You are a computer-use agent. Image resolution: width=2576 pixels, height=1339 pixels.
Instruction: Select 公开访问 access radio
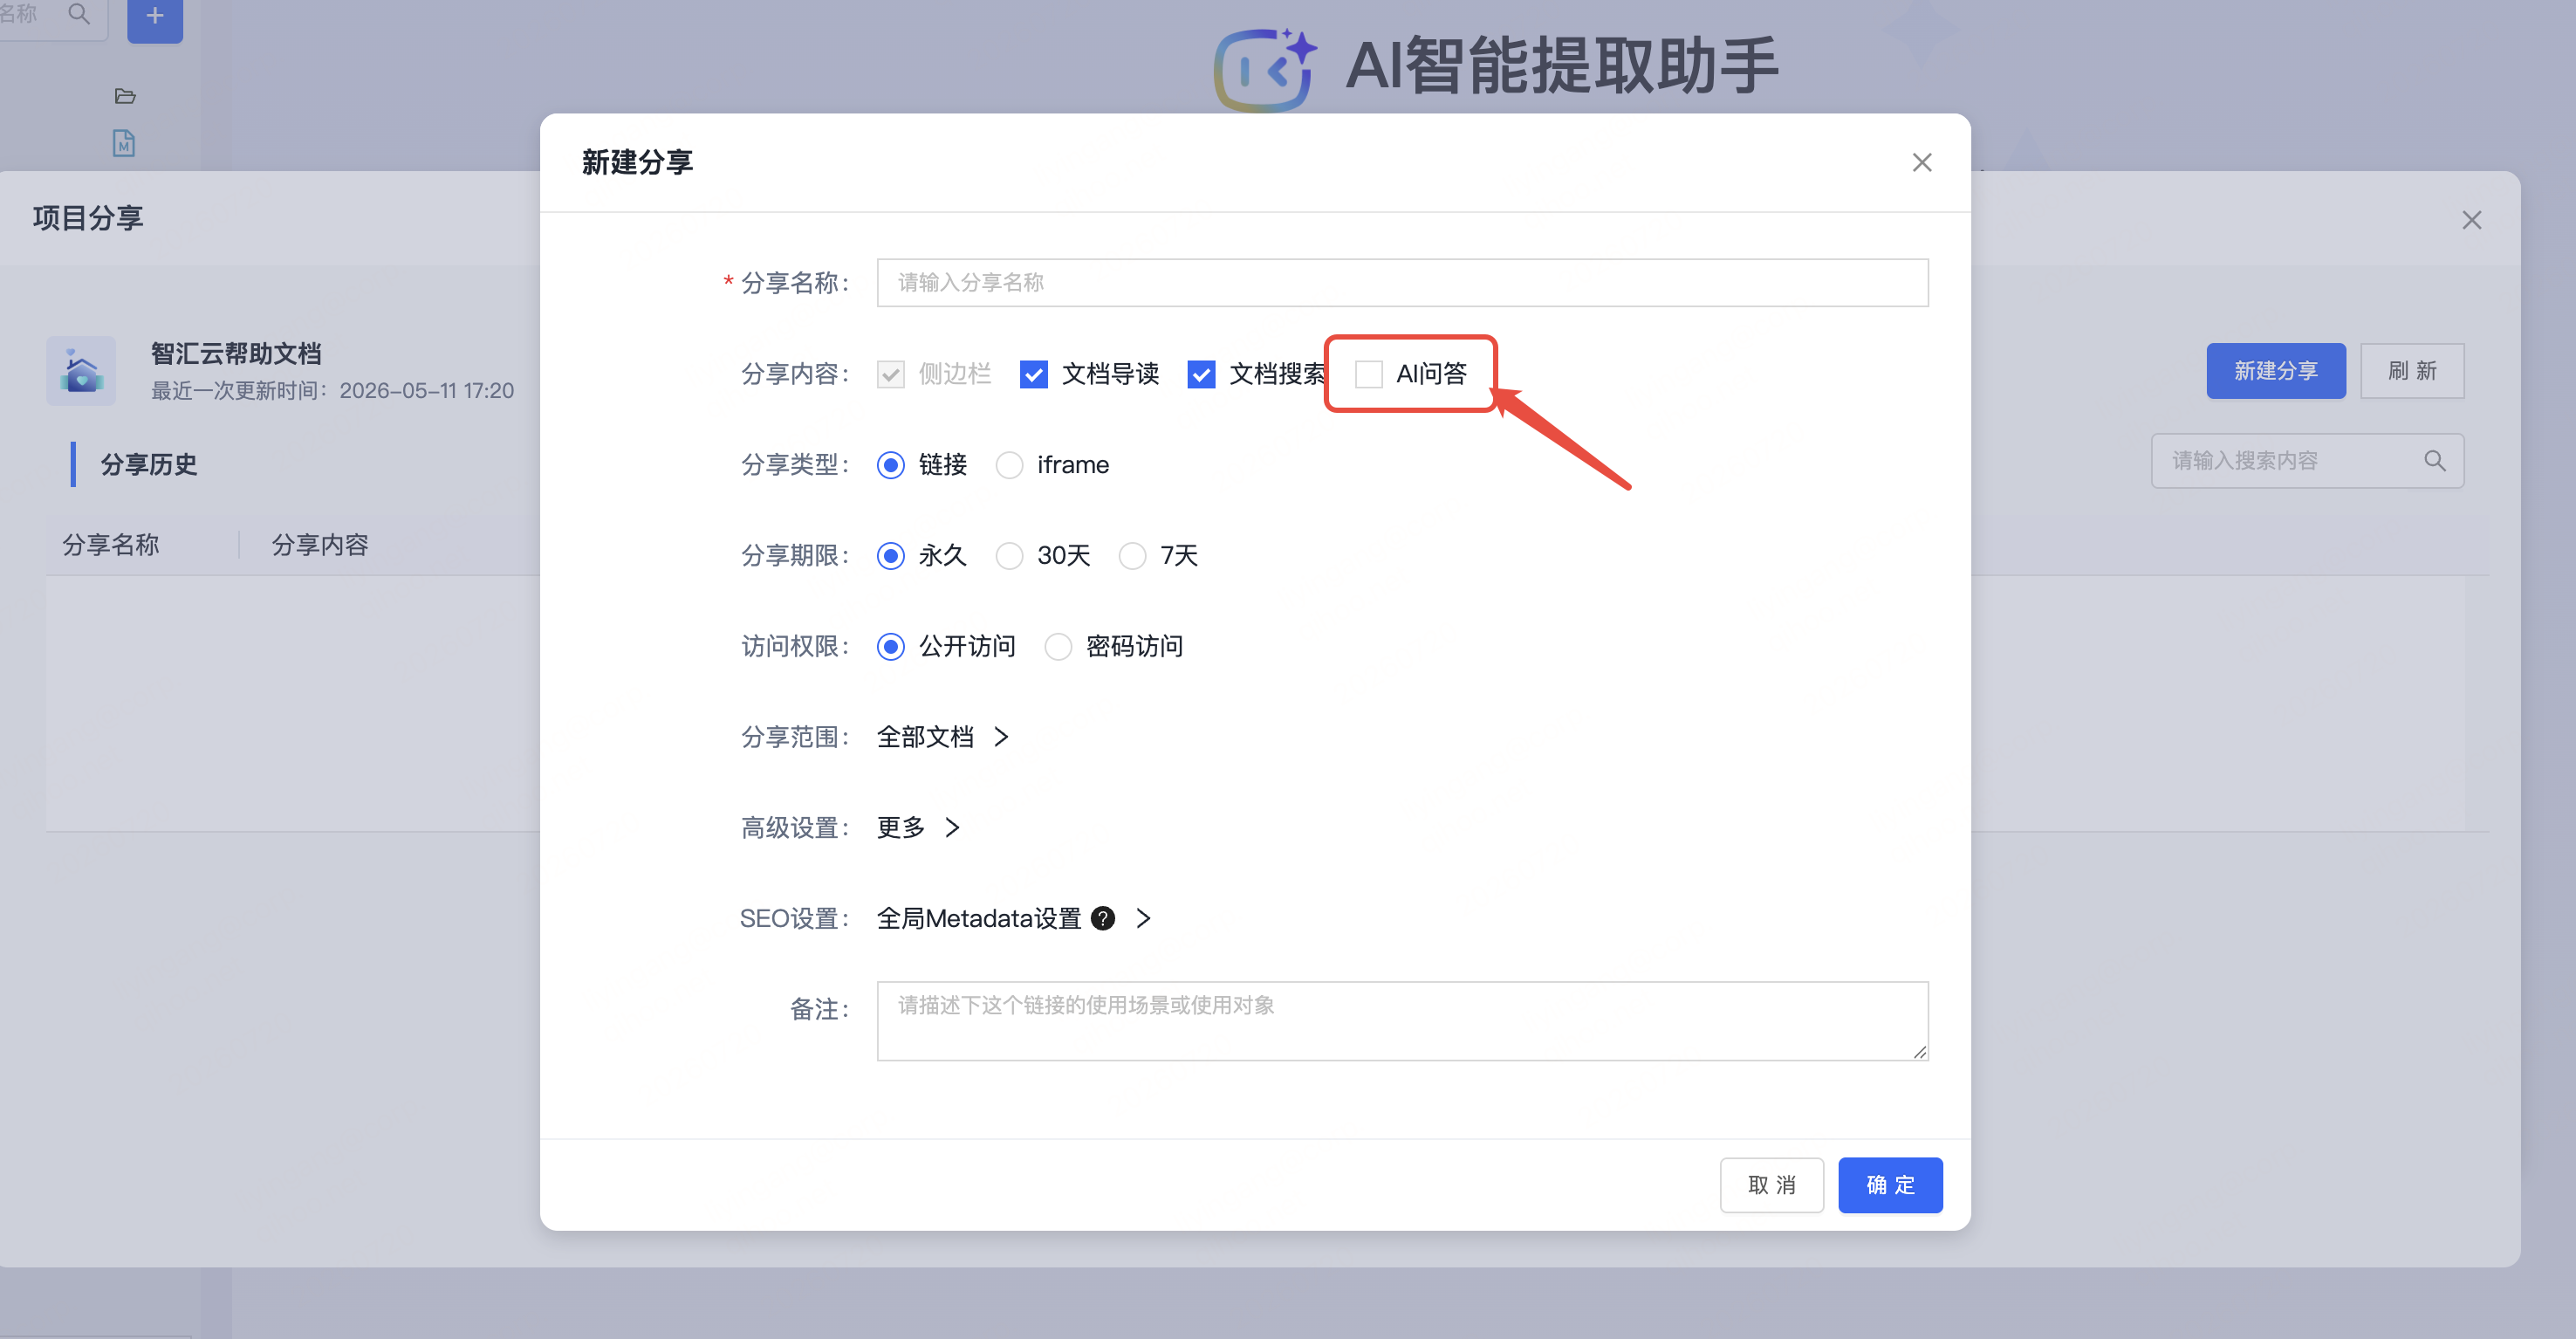pos(890,647)
